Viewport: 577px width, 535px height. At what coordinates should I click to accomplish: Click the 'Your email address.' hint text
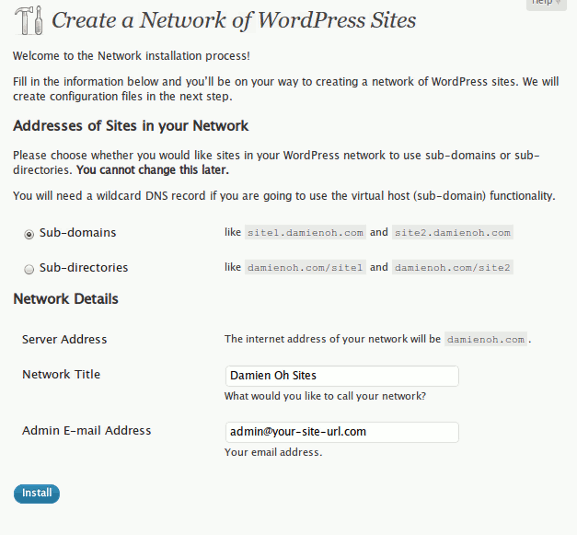[273, 452]
